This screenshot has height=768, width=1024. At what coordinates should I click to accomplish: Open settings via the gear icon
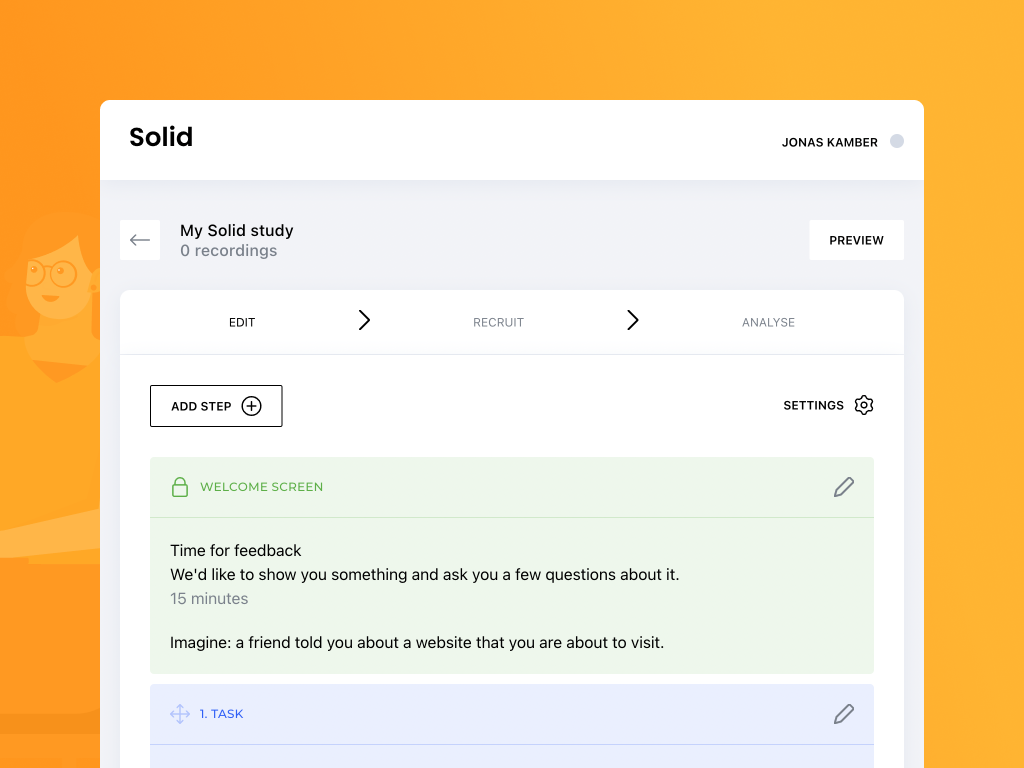(864, 405)
